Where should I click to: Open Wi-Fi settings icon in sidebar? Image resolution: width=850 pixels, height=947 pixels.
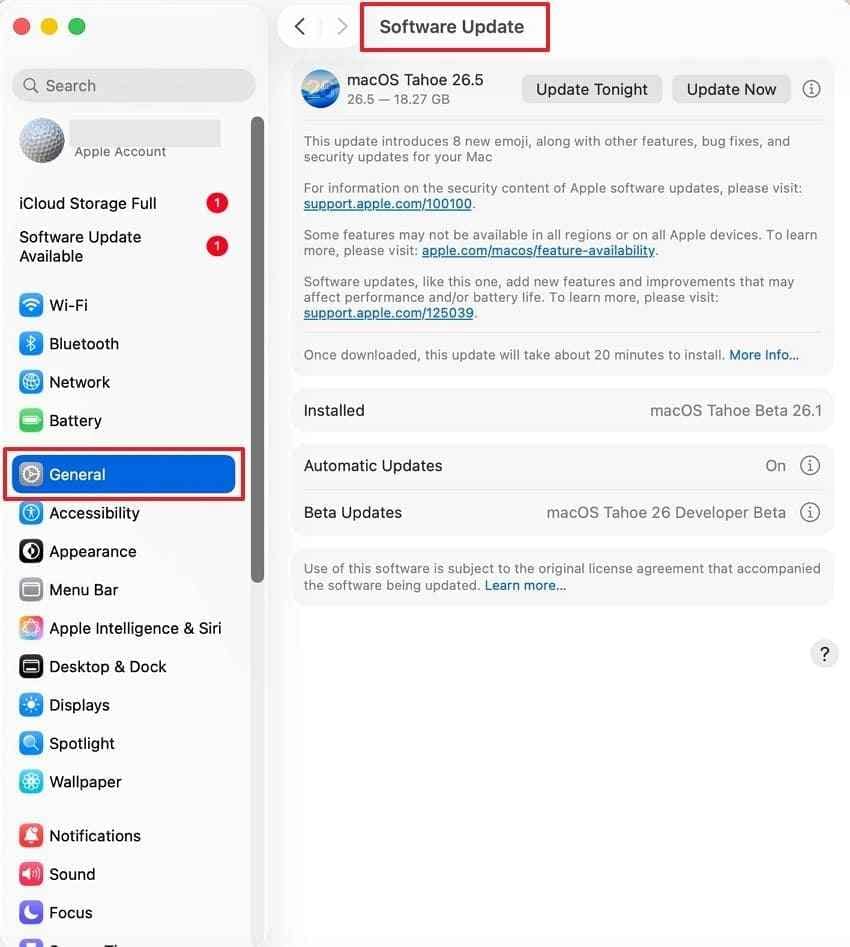(31, 305)
